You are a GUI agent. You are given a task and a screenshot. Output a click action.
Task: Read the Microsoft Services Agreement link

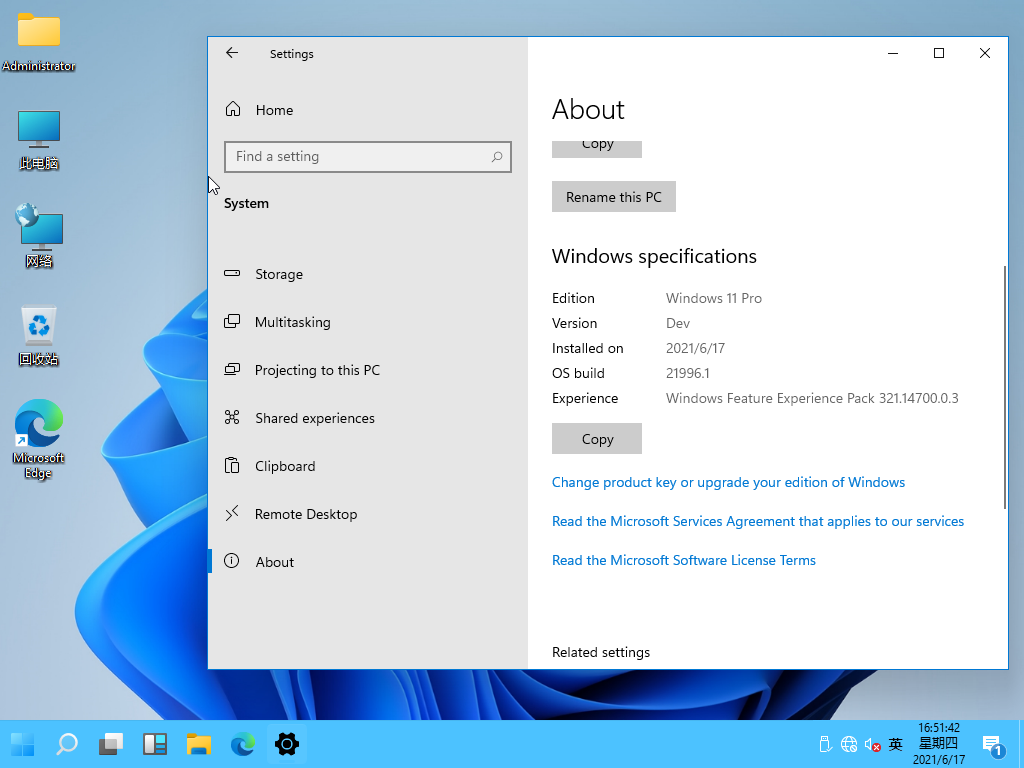tap(758, 521)
